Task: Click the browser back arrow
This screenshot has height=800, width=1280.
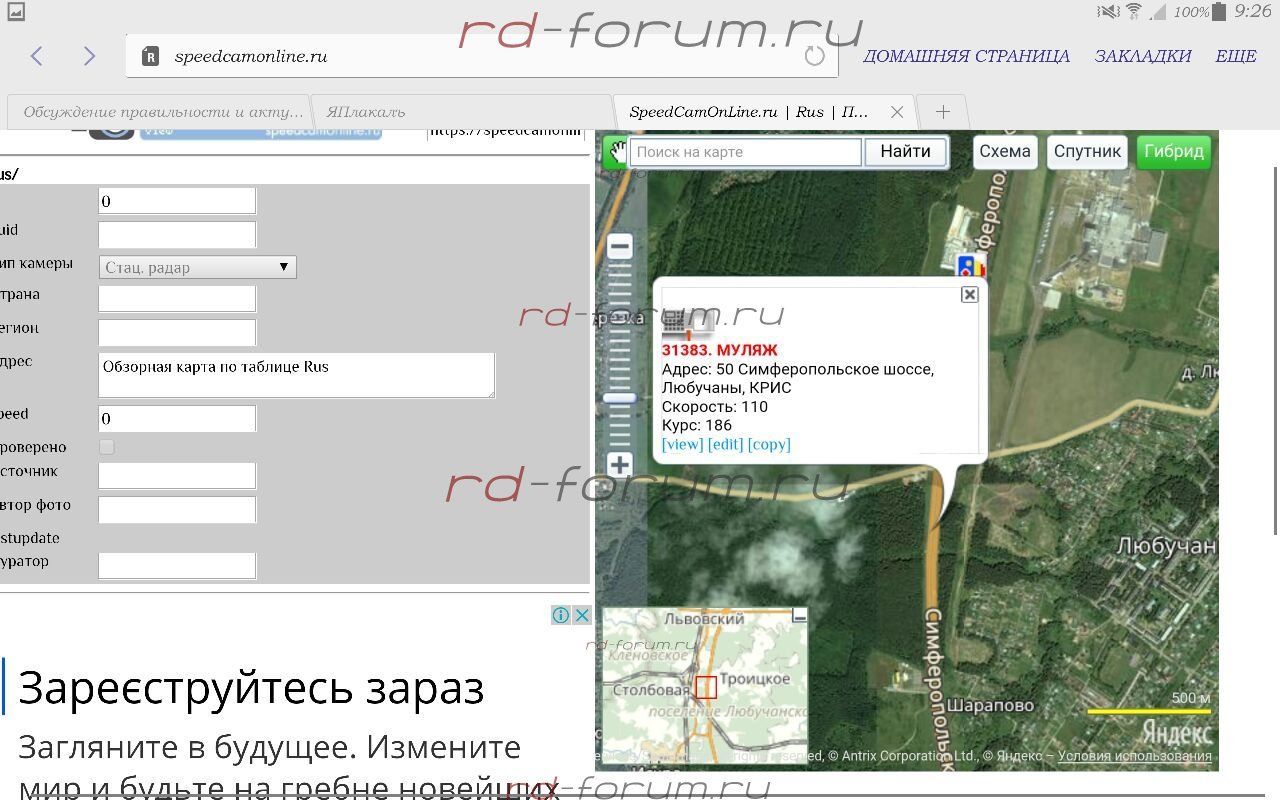Action: [37, 56]
